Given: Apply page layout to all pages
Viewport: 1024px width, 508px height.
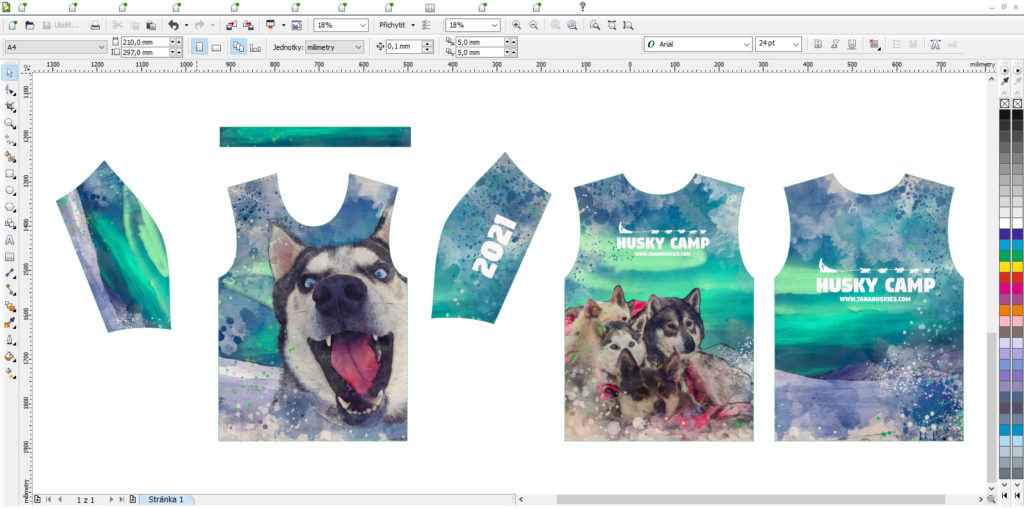Looking at the screenshot, I should click(238, 47).
